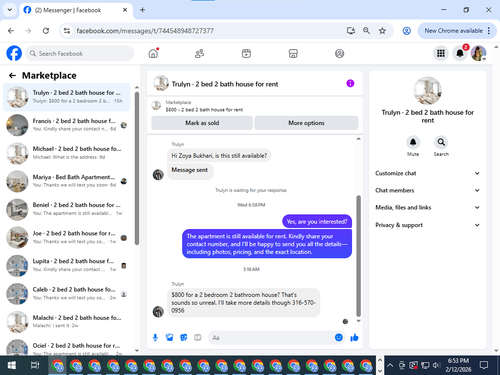500x375 pixels.
Task: Go back with Marketplace back arrow
Action: point(12,76)
